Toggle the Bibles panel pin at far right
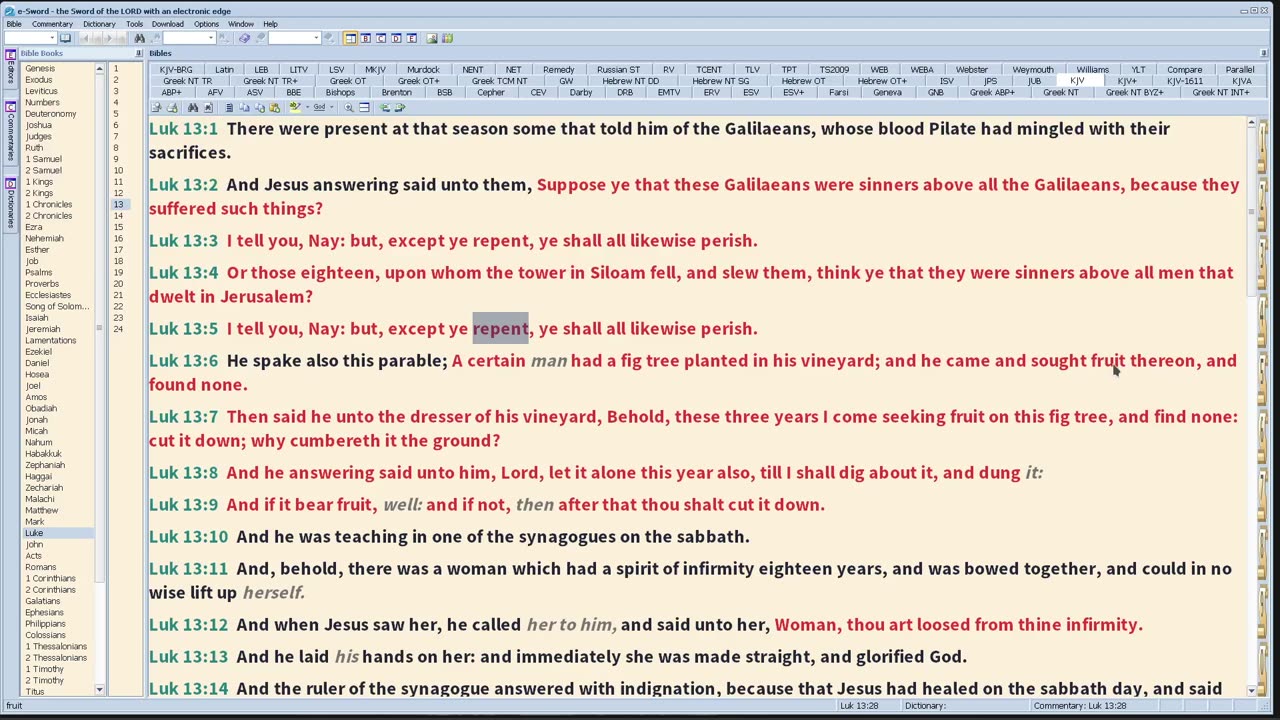 point(1264,53)
